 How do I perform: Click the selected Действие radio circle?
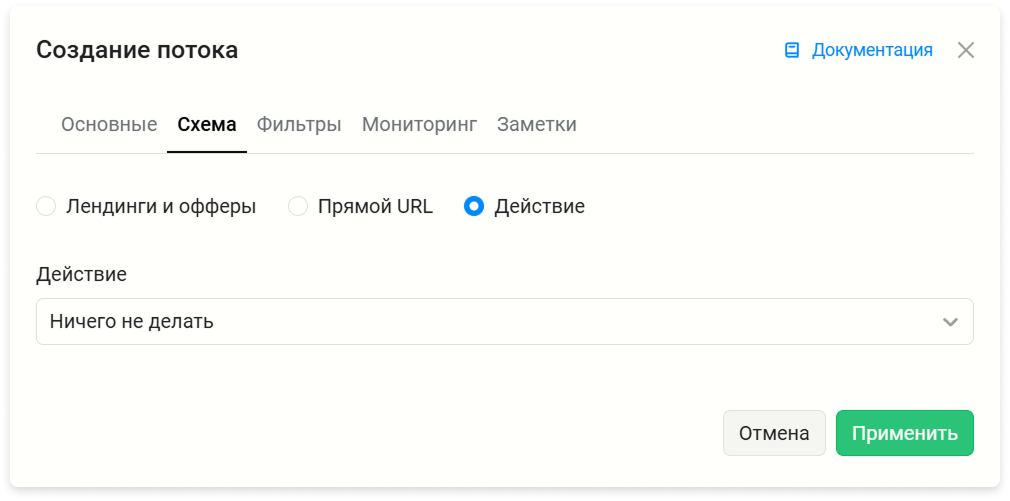point(474,207)
